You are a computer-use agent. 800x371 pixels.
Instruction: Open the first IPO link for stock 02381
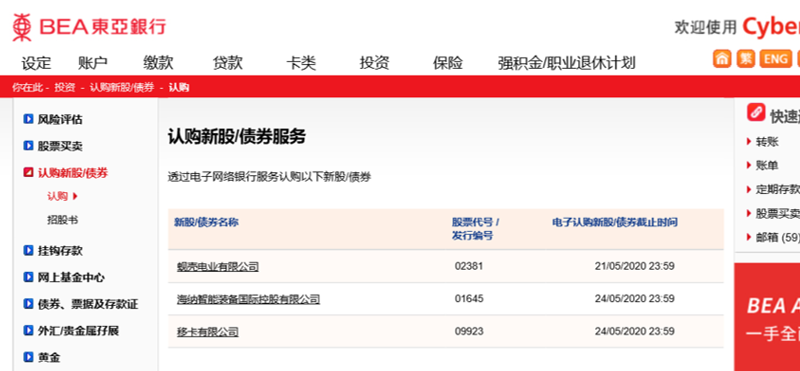coord(218,266)
